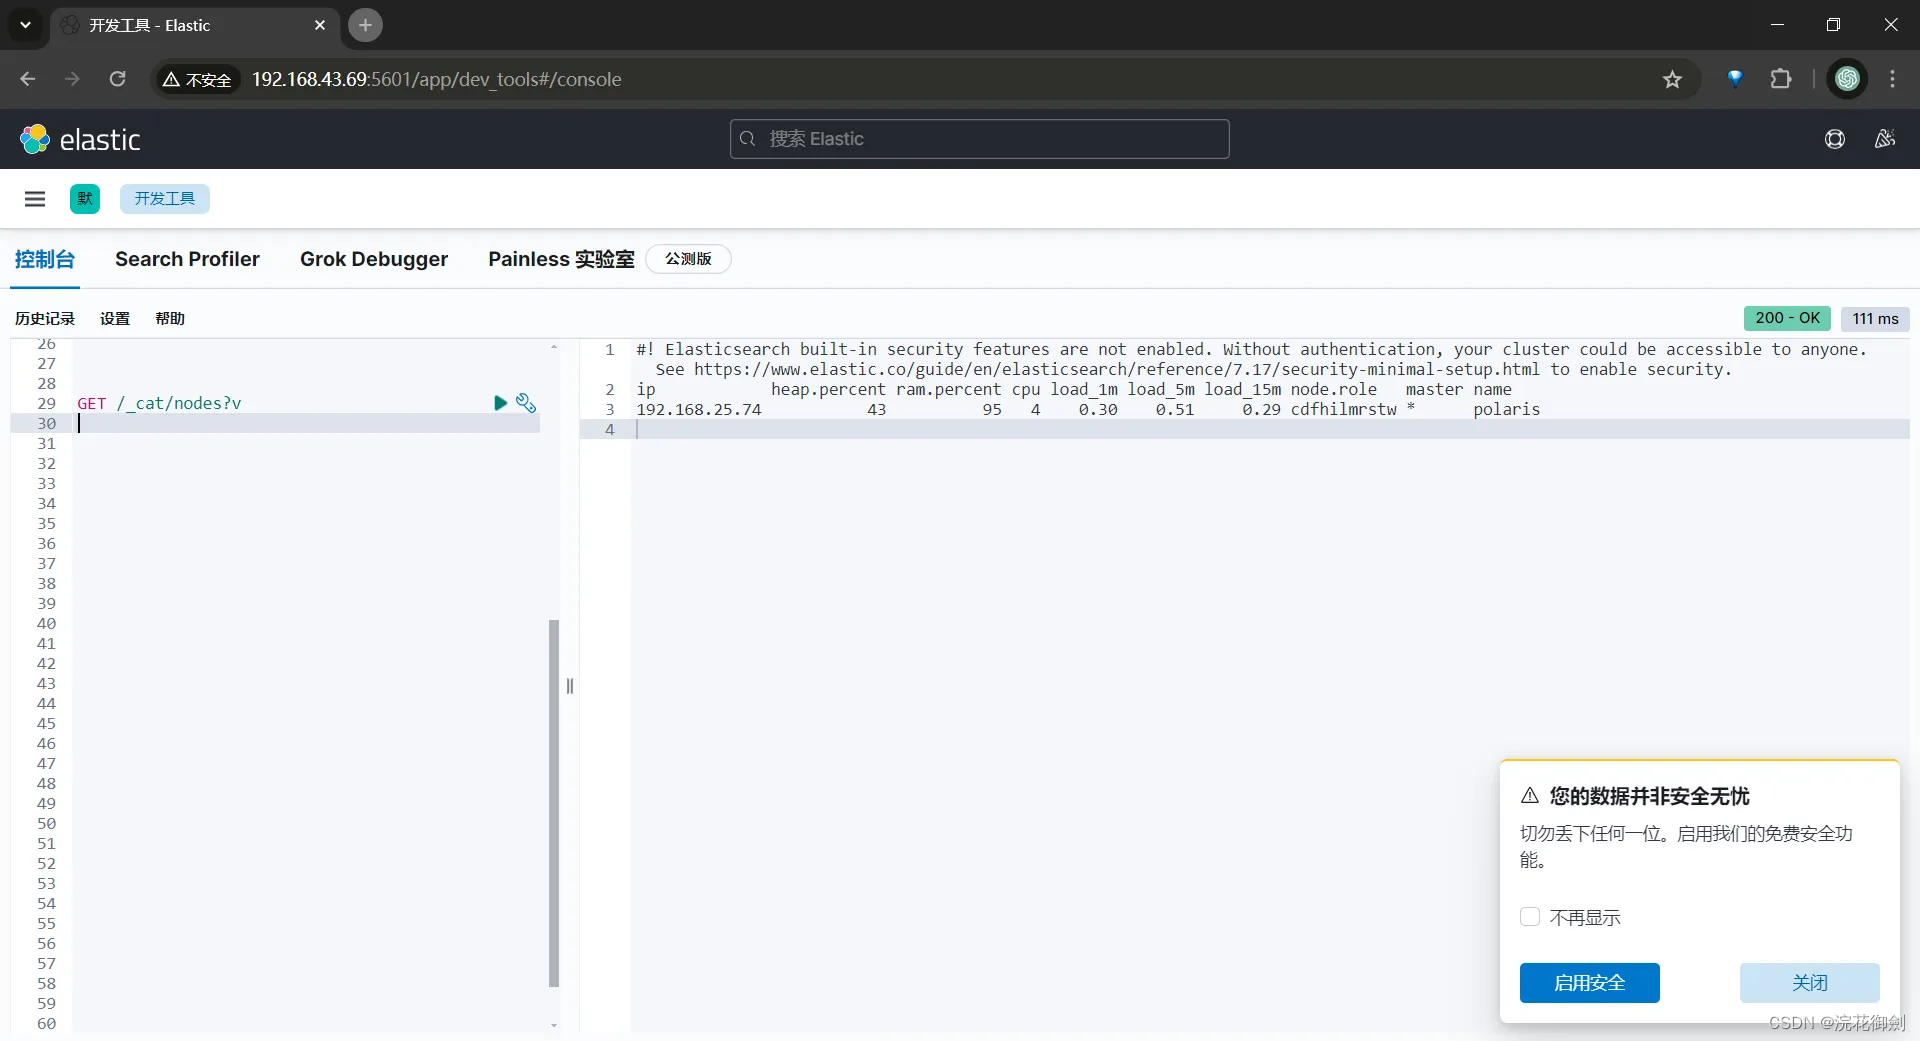Switch to Grok Debugger tab
The image size is (1920, 1041).
(374, 259)
